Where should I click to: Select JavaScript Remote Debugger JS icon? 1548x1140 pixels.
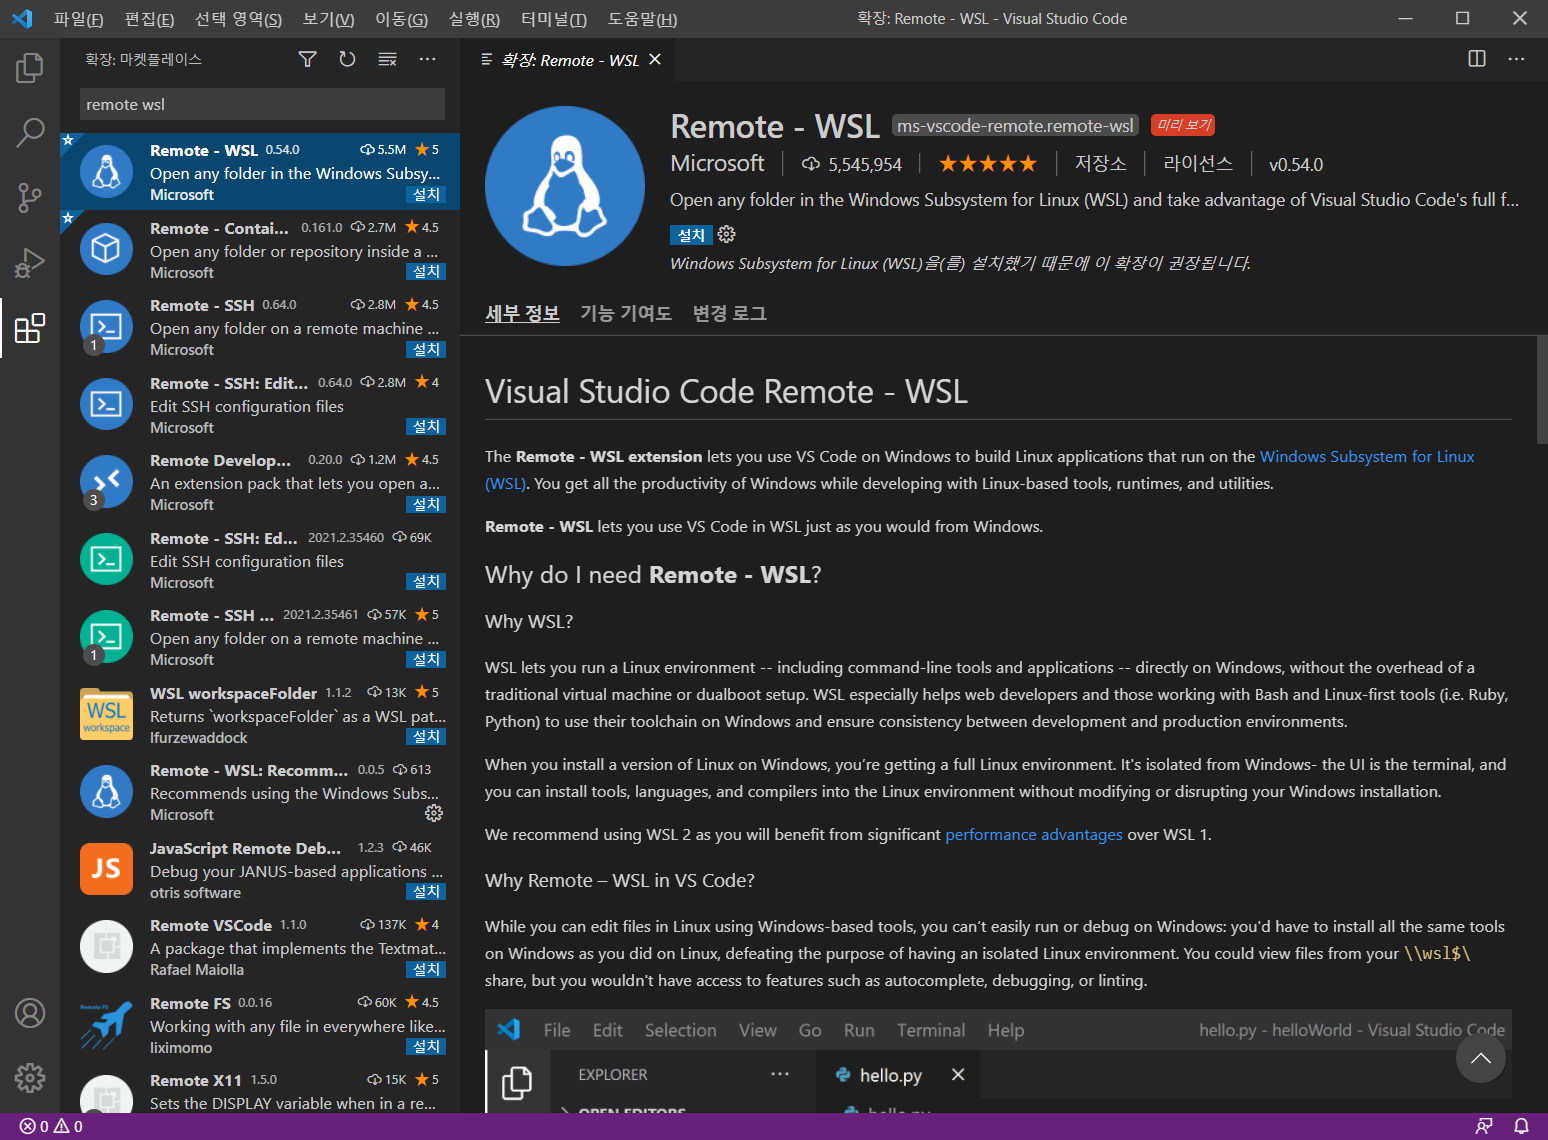pos(106,869)
